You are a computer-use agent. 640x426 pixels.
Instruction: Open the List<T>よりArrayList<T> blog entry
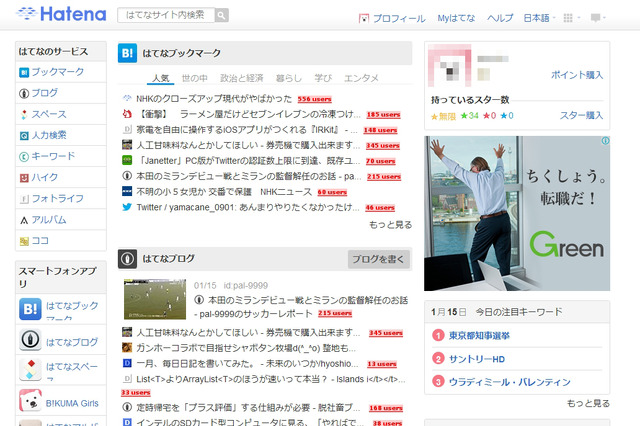[x=271, y=379]
